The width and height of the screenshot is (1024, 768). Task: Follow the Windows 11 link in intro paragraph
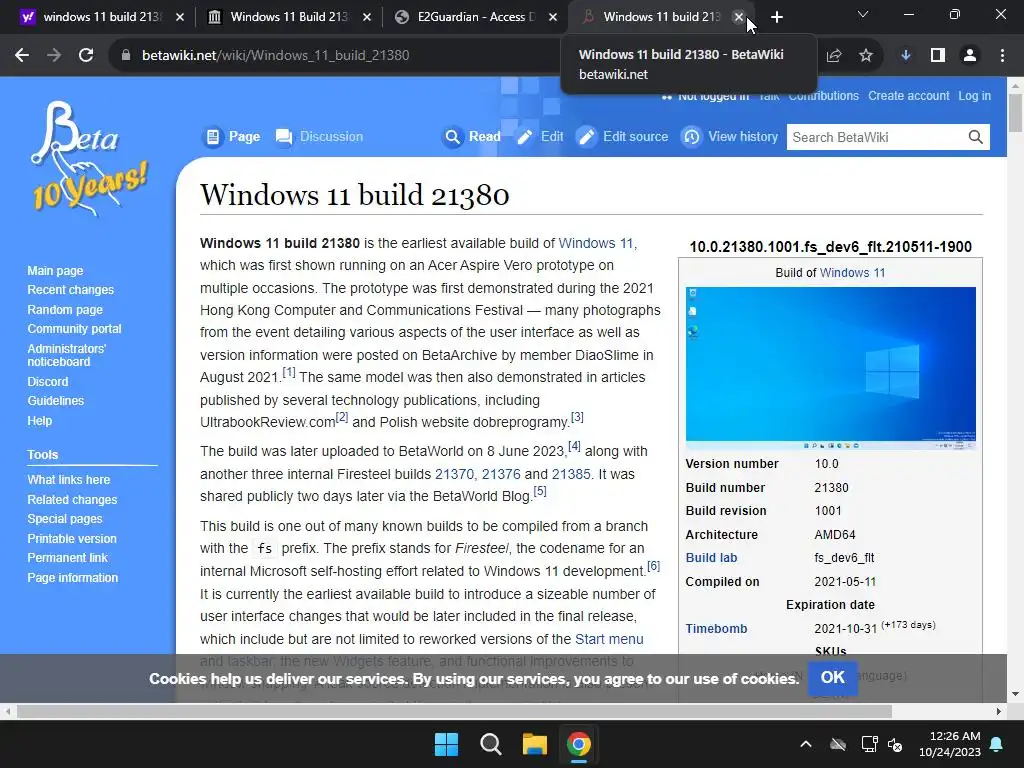[596, 244]
